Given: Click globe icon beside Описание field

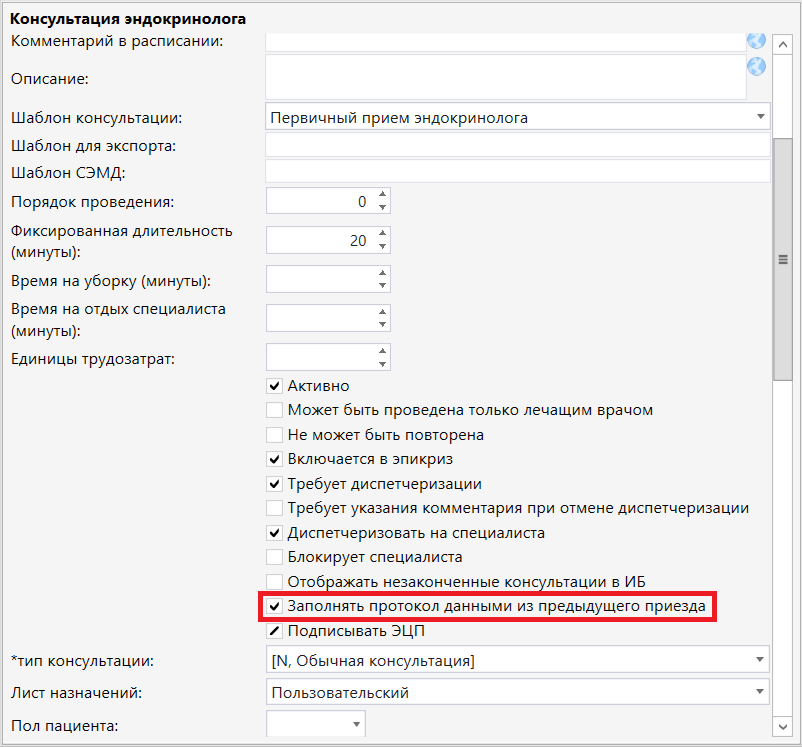Looking at the screenshot, I should 756,66.
